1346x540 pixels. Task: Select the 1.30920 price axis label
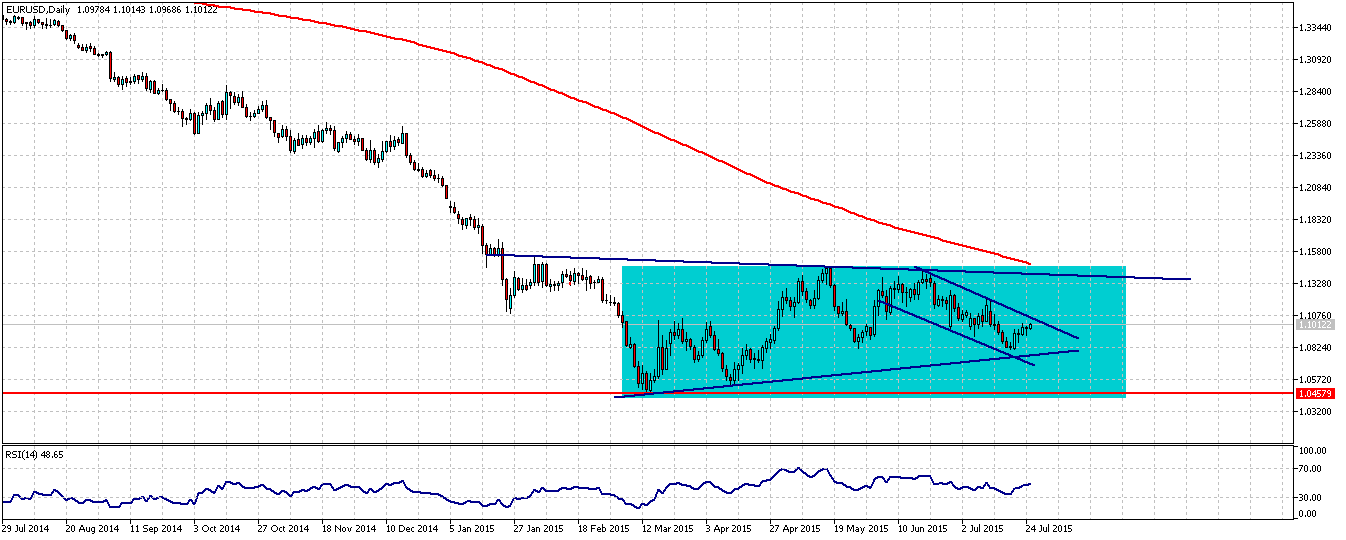pos(1315,59)
